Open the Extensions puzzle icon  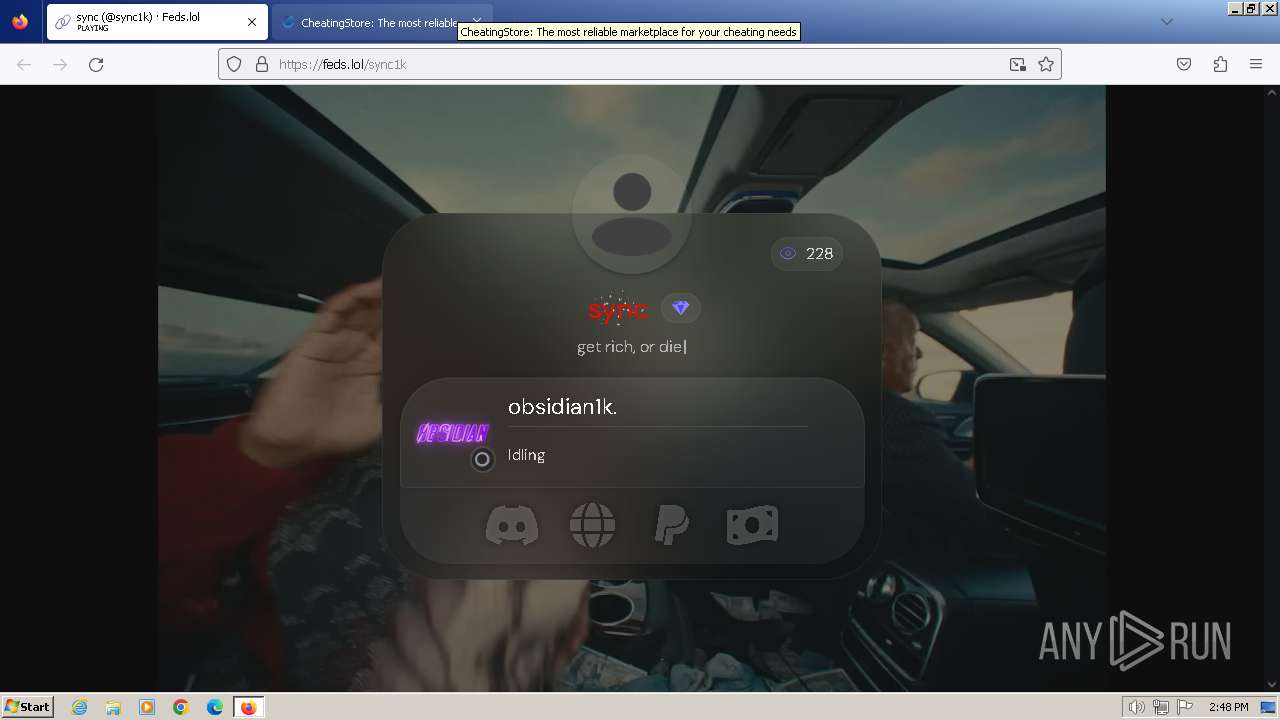(1220, 64)
